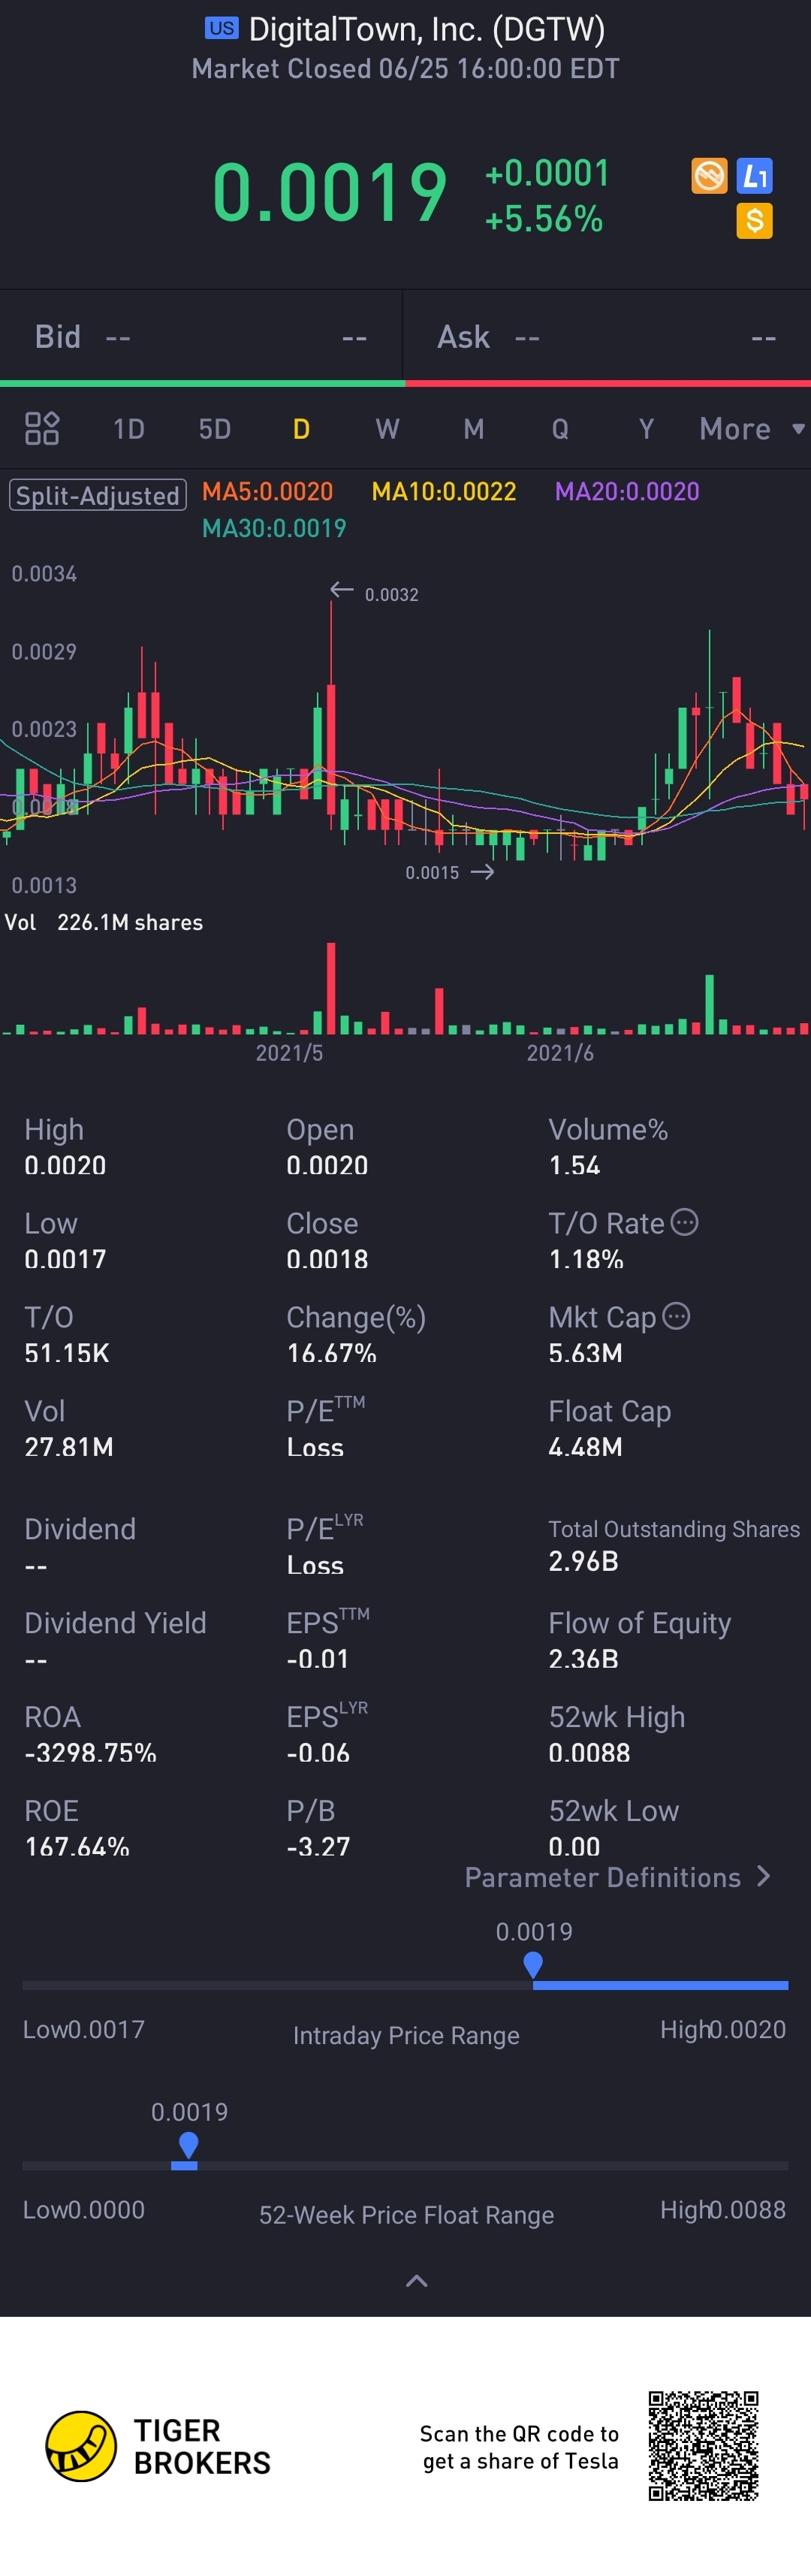Expand the More timeframes dropdown

coord(751,429)
